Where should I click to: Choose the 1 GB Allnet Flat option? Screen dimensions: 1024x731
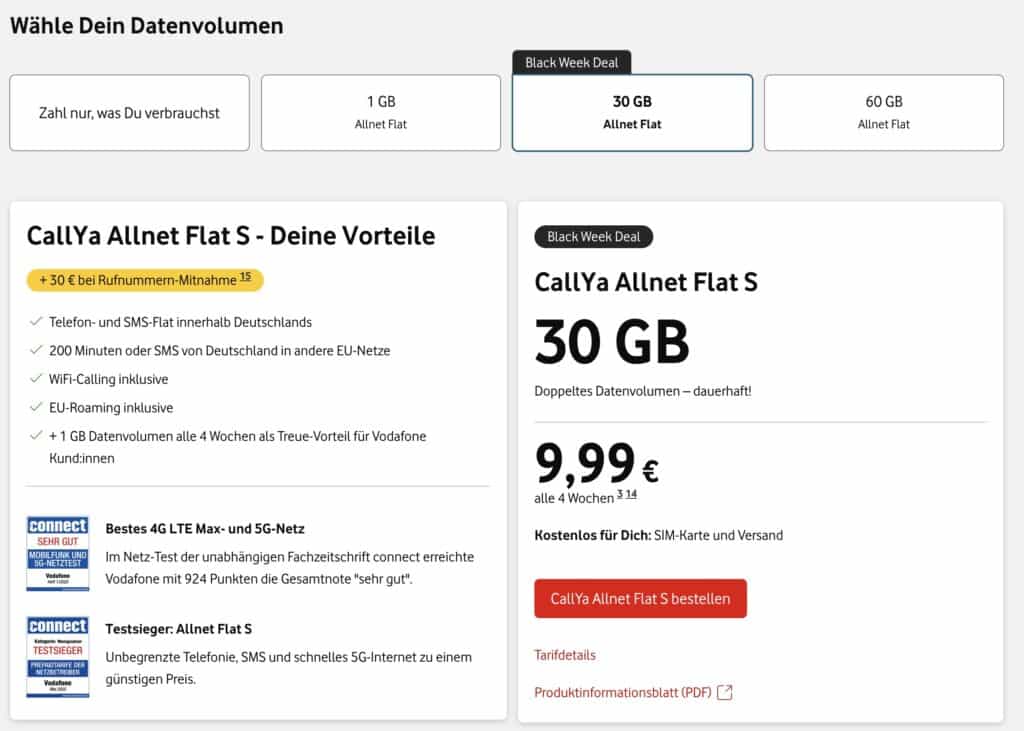pyautogui.click(x=381, y=113)
